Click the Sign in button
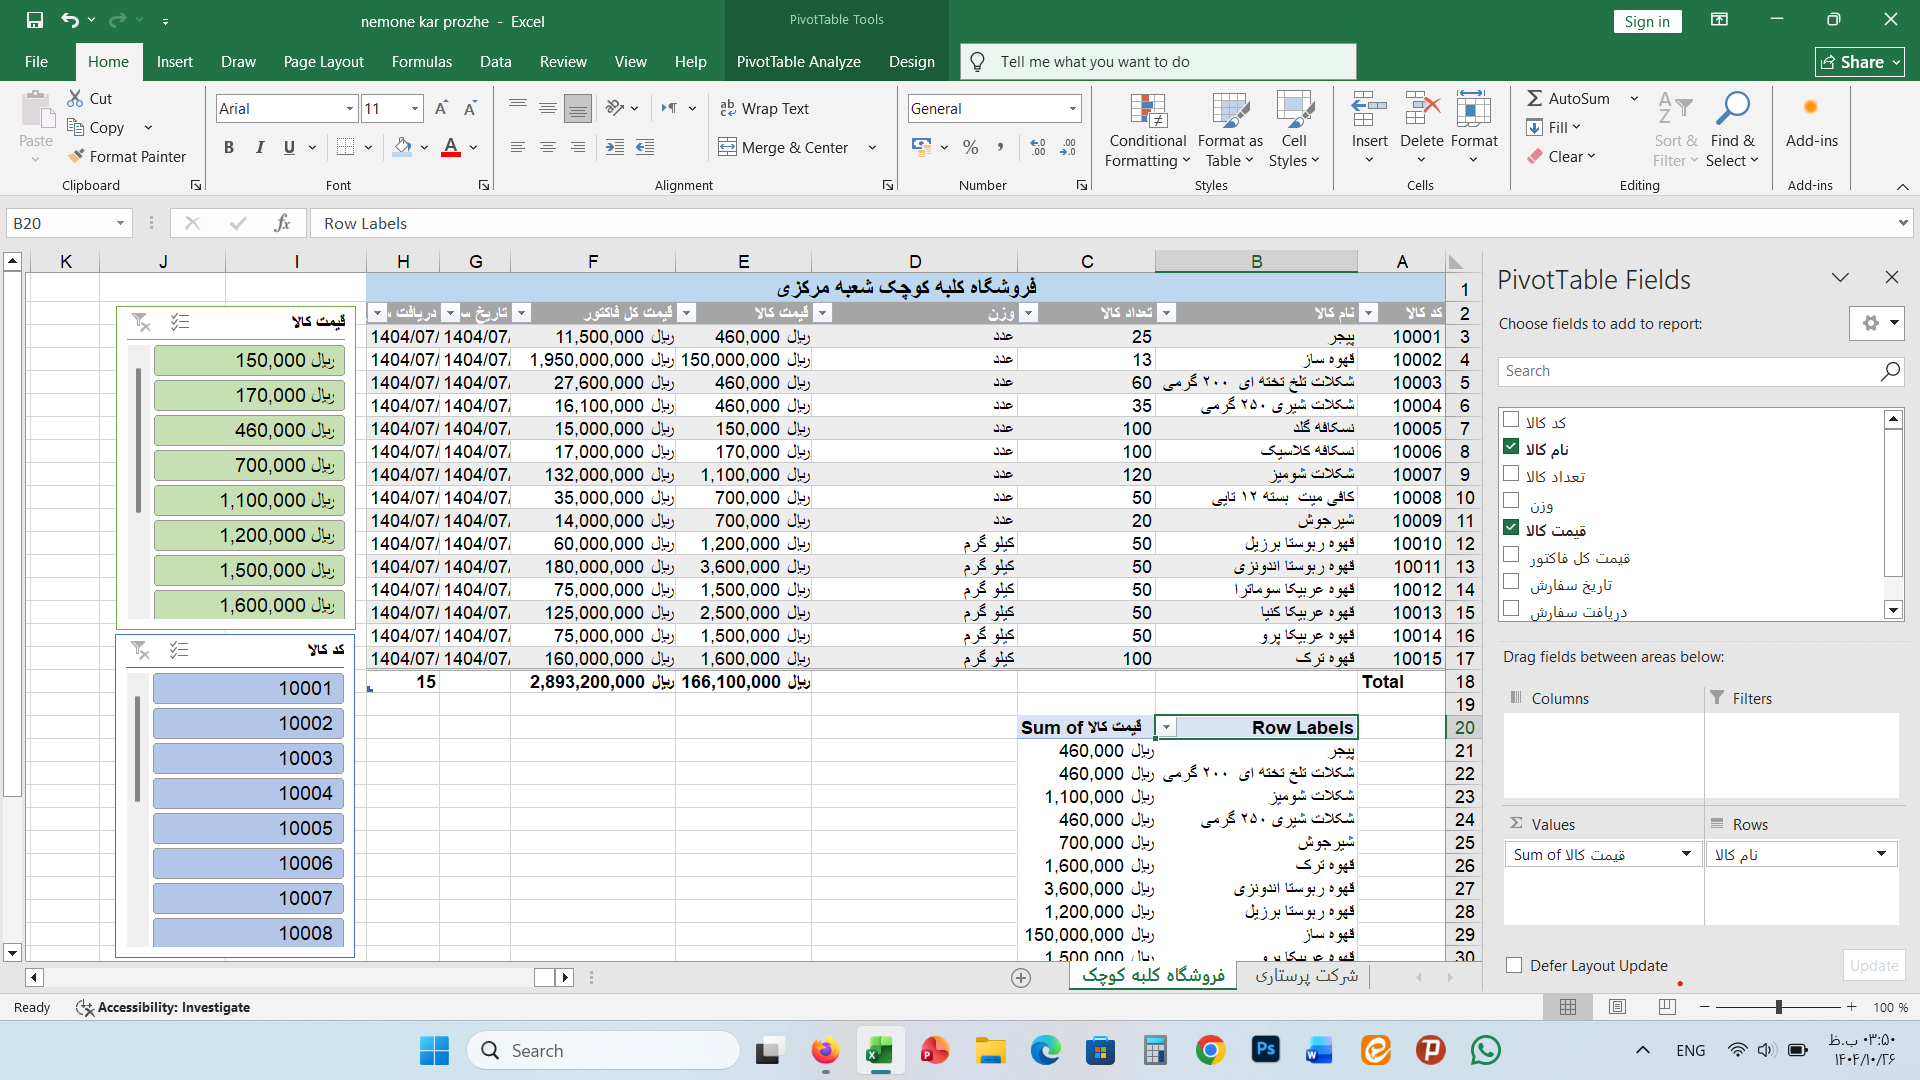Image resolution: width=1920 pixels, height=1080 pixels. [1646, 21]
